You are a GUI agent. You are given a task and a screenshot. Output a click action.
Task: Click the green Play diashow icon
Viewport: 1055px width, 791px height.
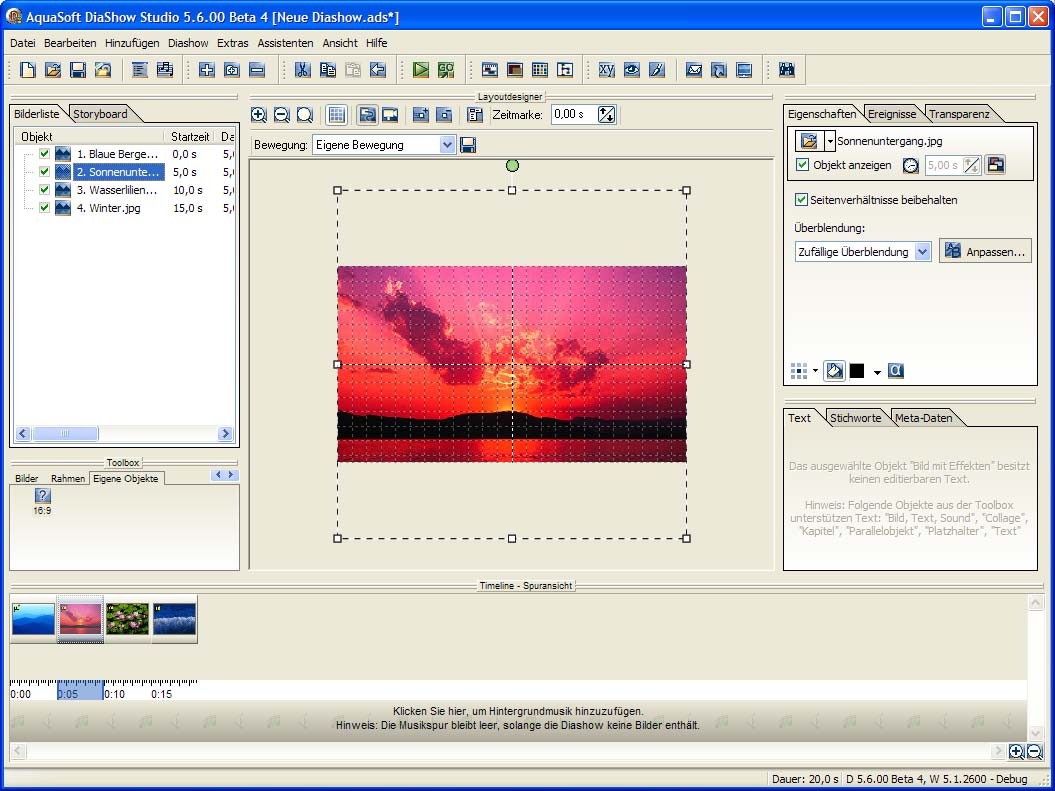[x=421, y=70]
